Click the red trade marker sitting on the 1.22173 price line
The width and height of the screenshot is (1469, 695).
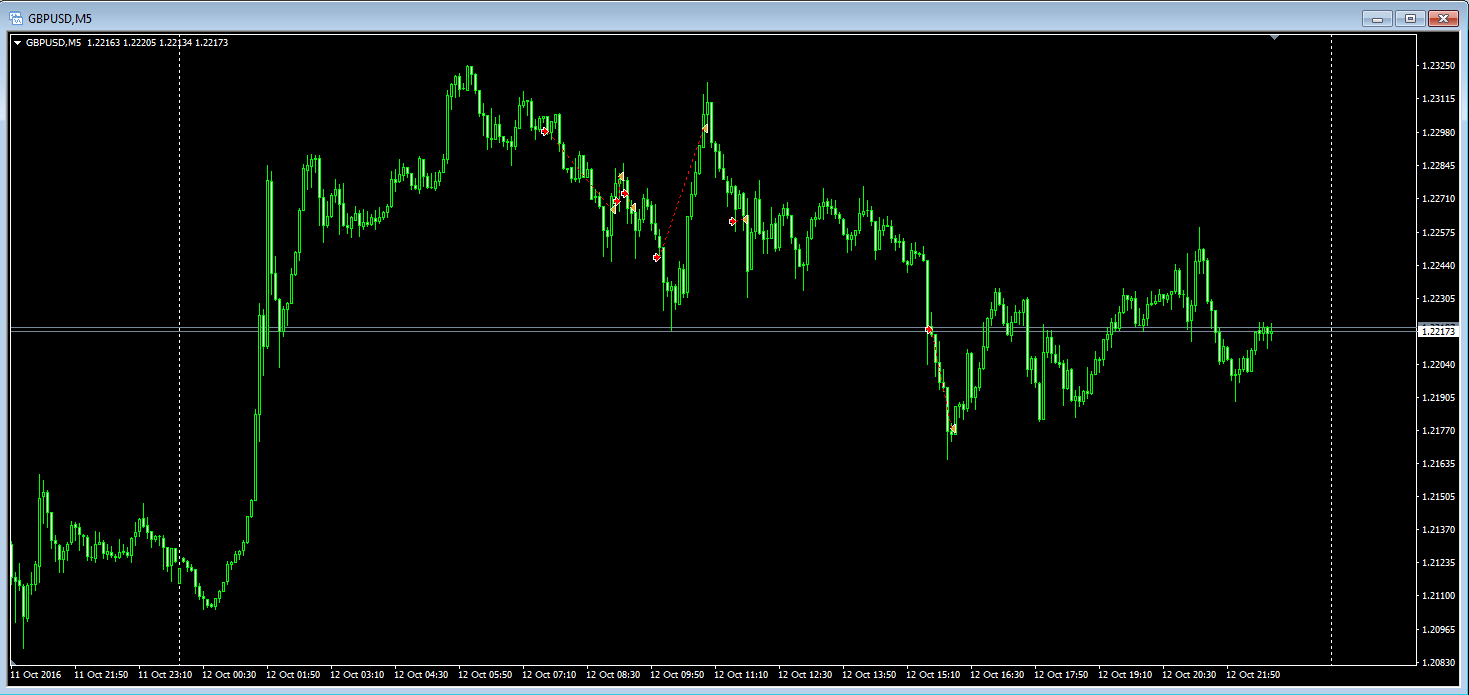929,330
